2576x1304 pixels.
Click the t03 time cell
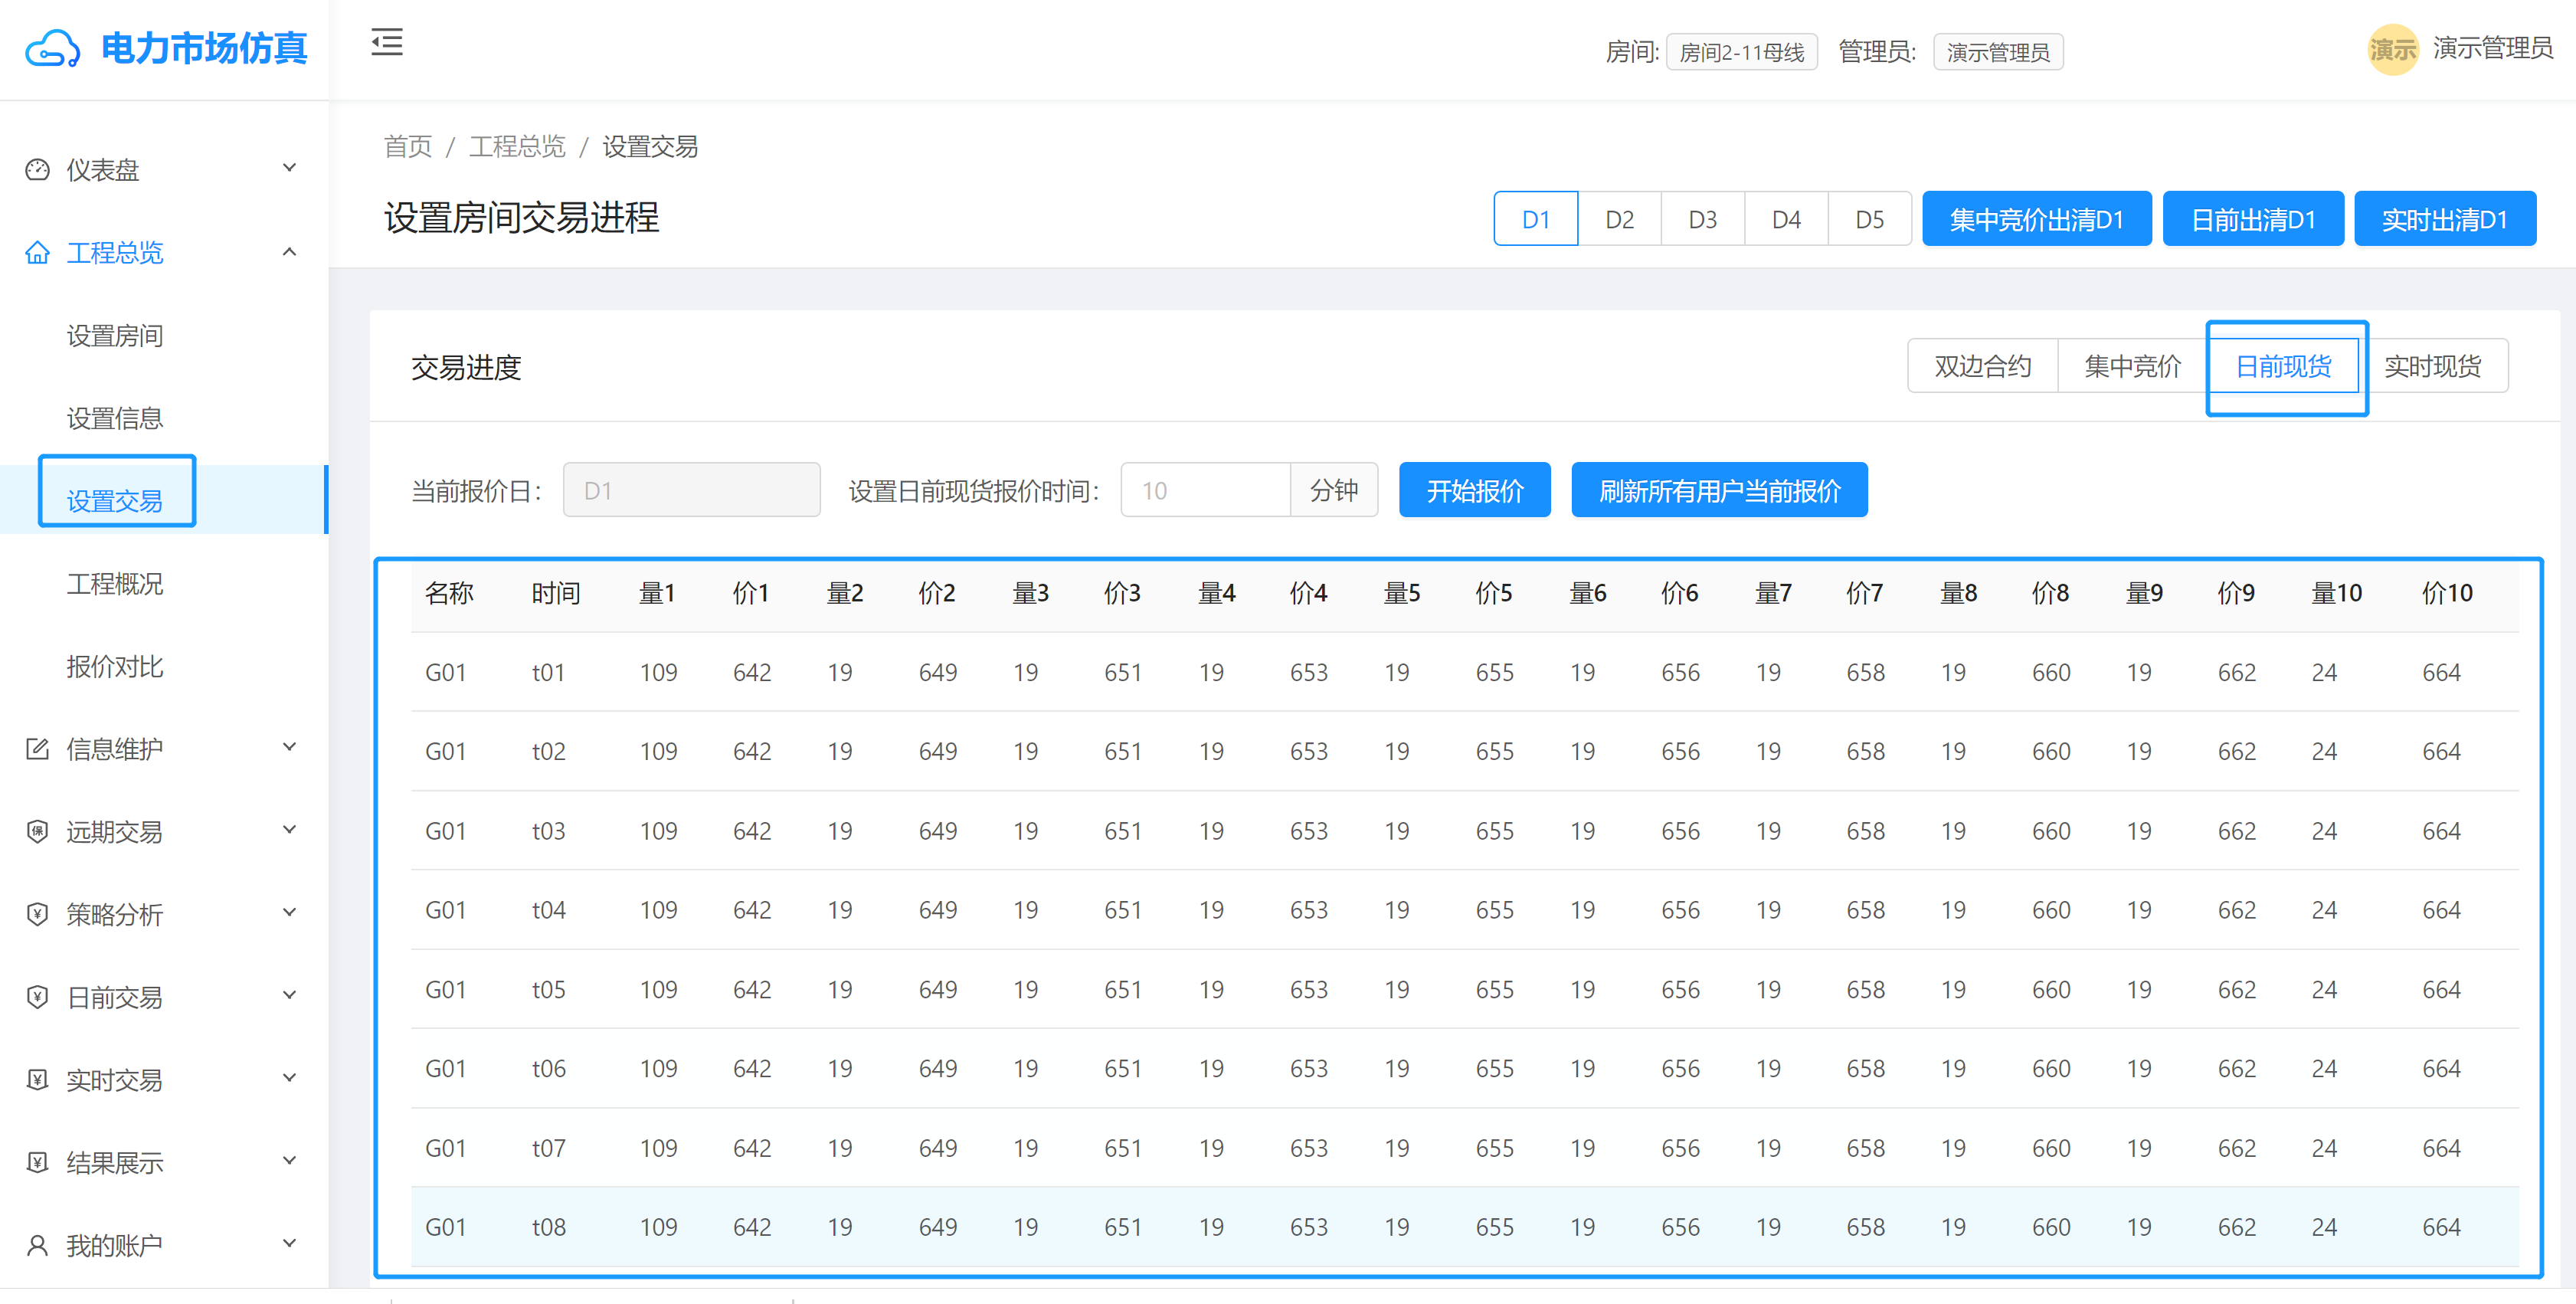click(x=548, y=831)
